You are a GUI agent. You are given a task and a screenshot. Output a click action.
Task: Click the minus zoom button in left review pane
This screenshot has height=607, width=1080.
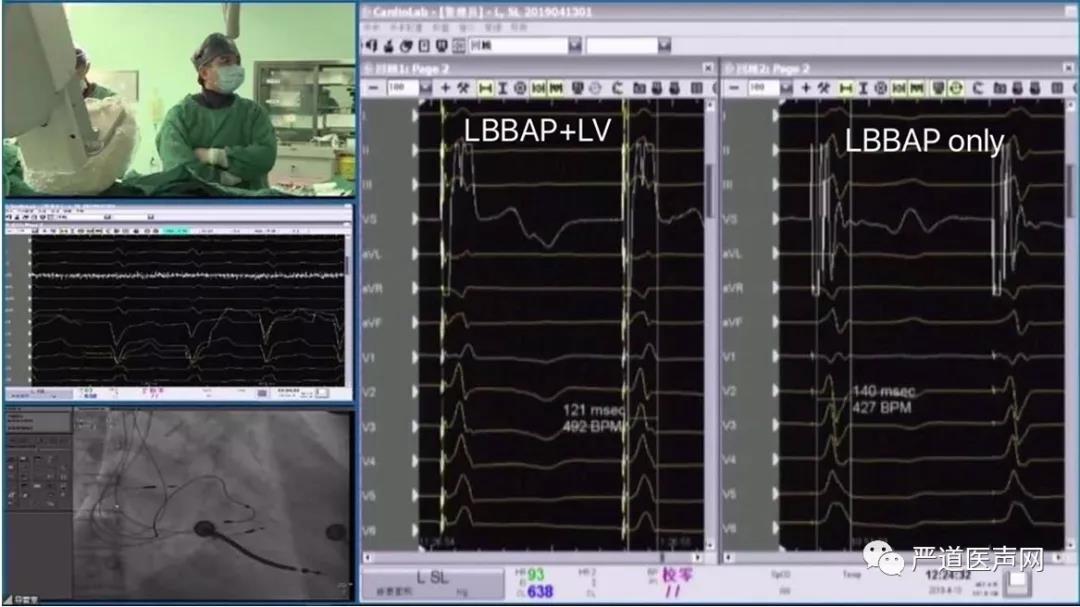point(371,89)
